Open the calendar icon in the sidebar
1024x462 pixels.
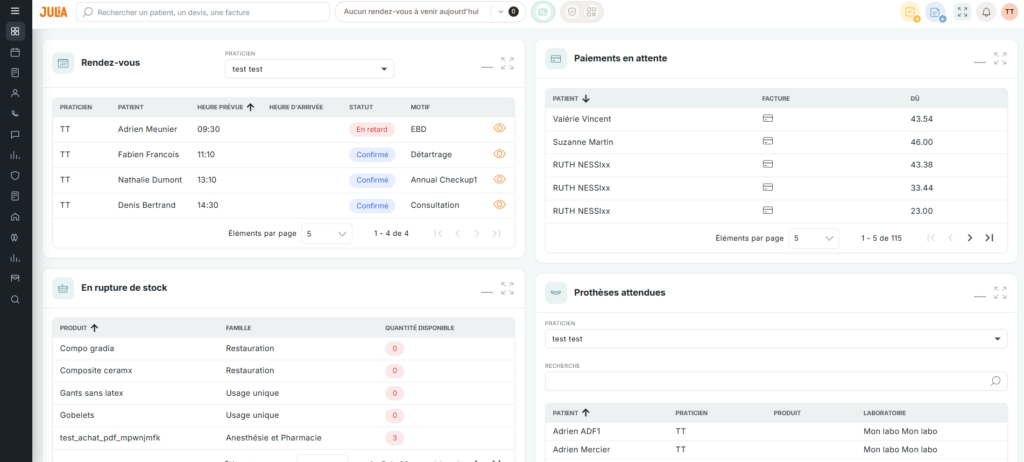pos(15,52)
